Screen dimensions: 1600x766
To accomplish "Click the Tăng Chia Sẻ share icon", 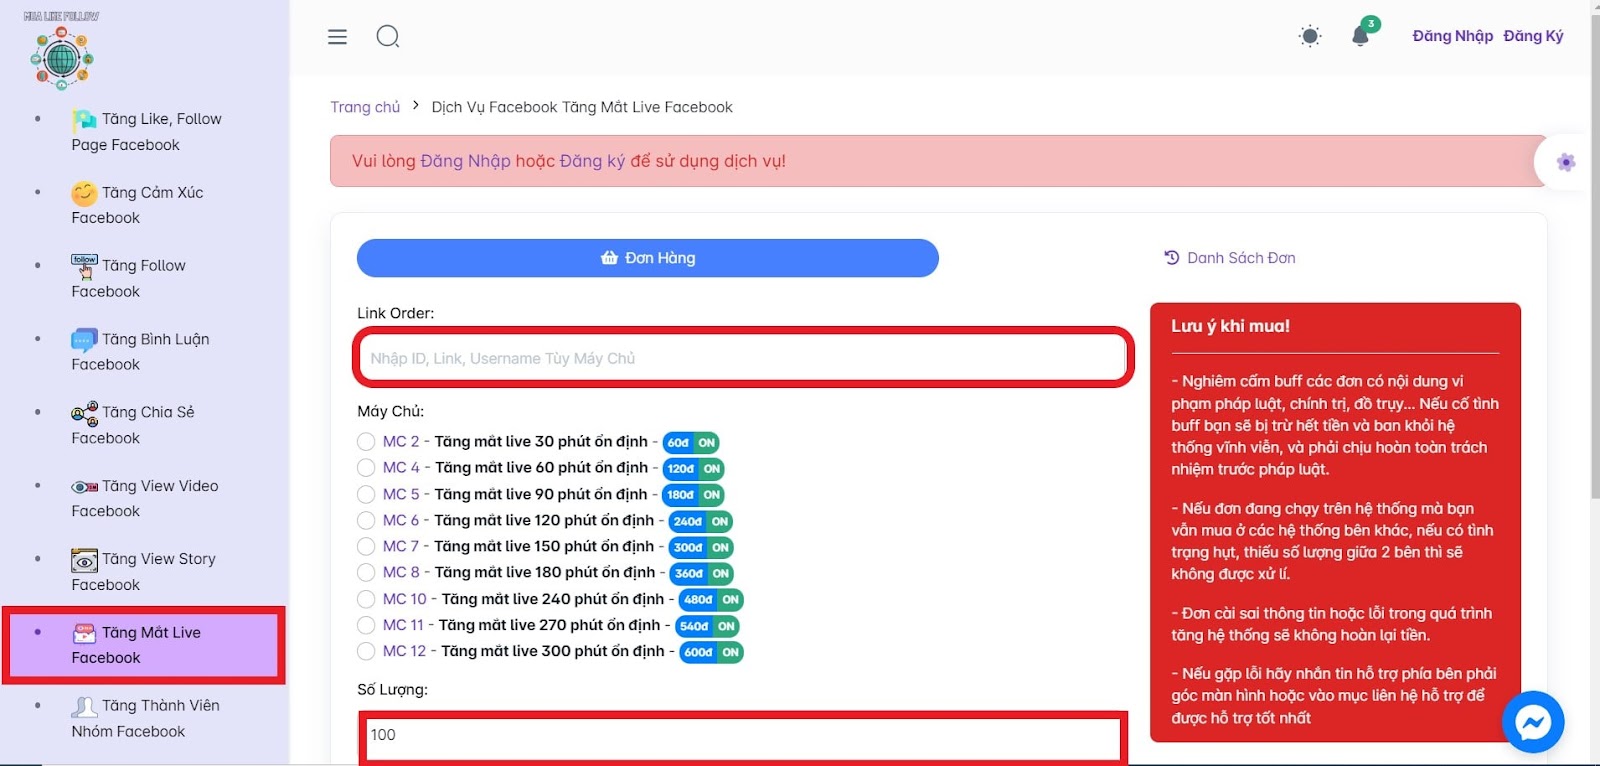I will [x=84, y=413].
